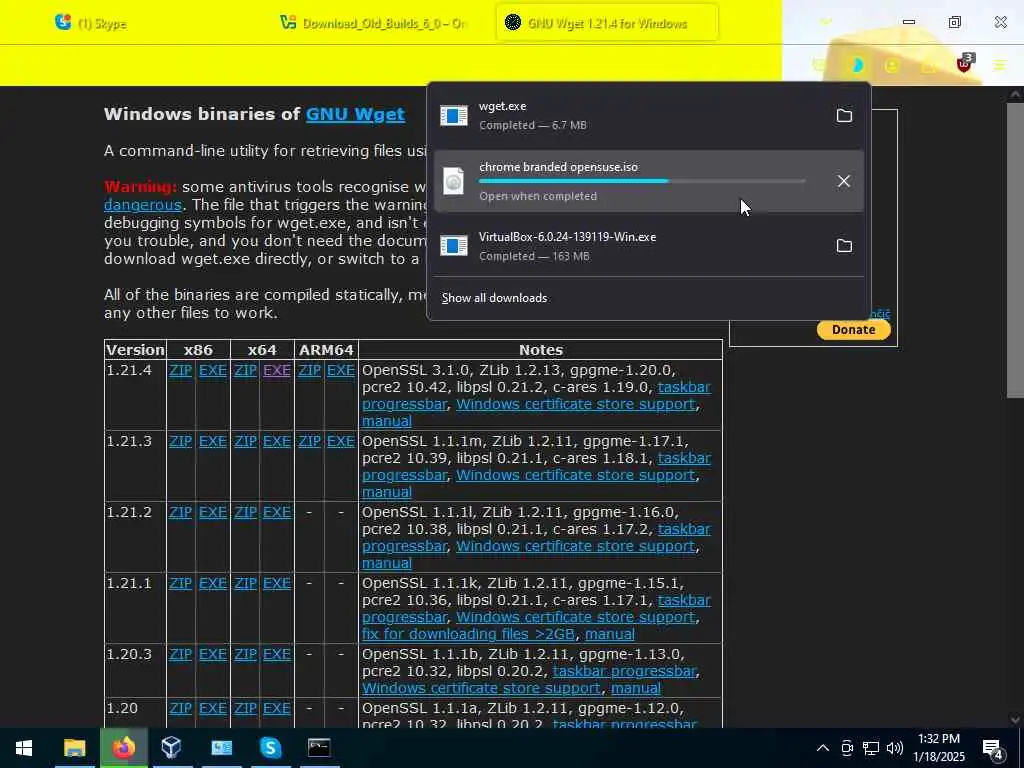
Task: Open the manual link in 1.21.4 notes
Action: click(387, 421)
